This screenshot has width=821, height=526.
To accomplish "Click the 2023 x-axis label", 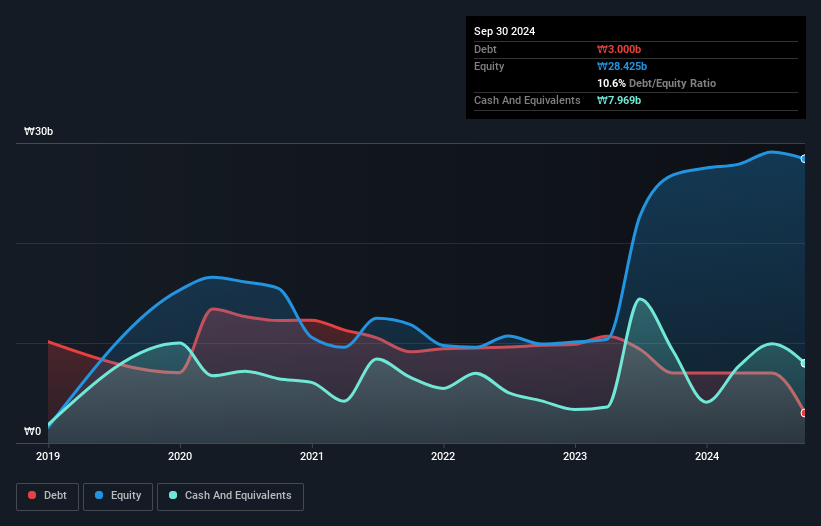I will click(x=575, y=456).
